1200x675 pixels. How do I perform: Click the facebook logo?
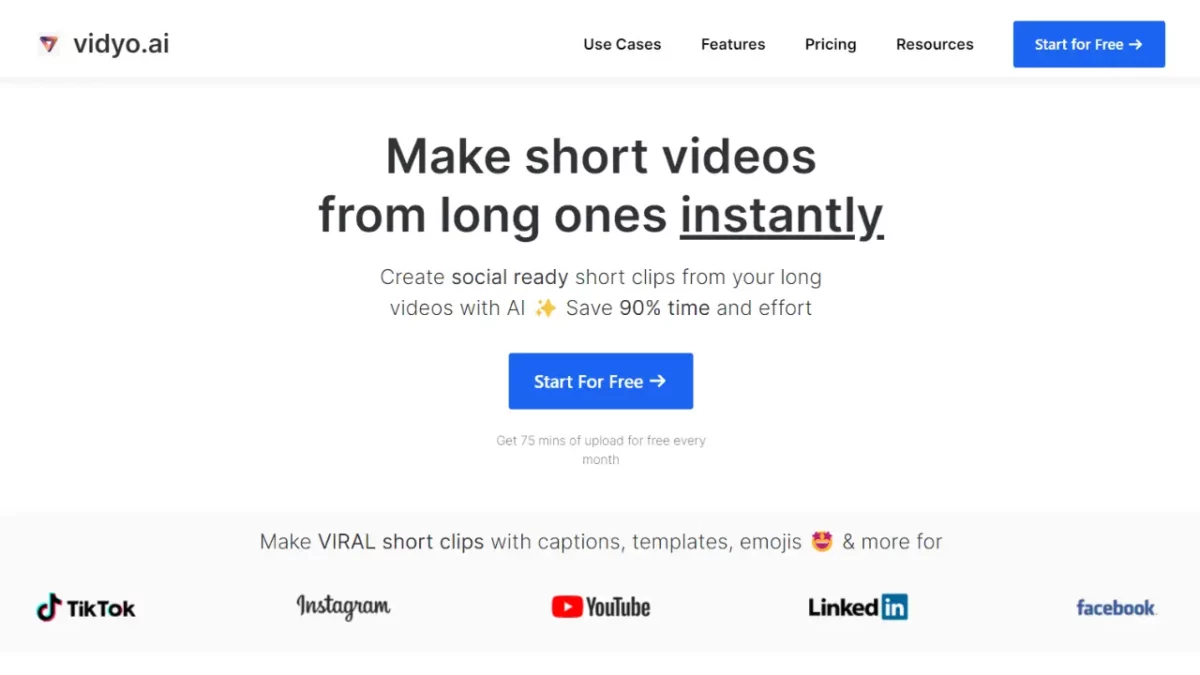[1116, 607]
